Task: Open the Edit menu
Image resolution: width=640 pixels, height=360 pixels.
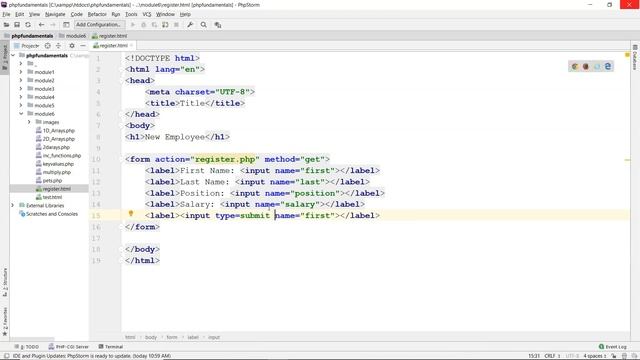Action: (x=20, y=14)
